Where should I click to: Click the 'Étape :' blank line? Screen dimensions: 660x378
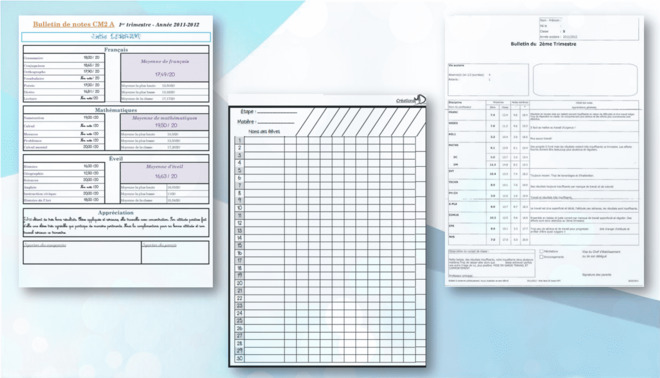(277, 112)
